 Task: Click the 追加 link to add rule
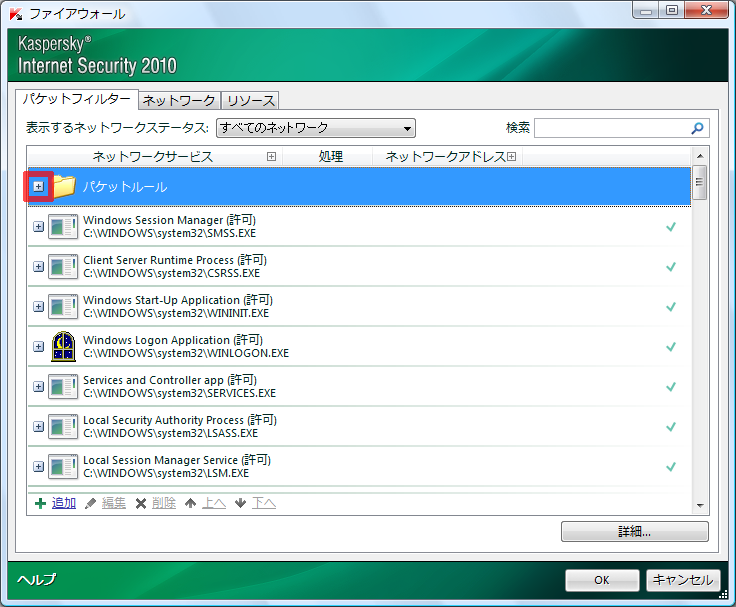point(64,503)
